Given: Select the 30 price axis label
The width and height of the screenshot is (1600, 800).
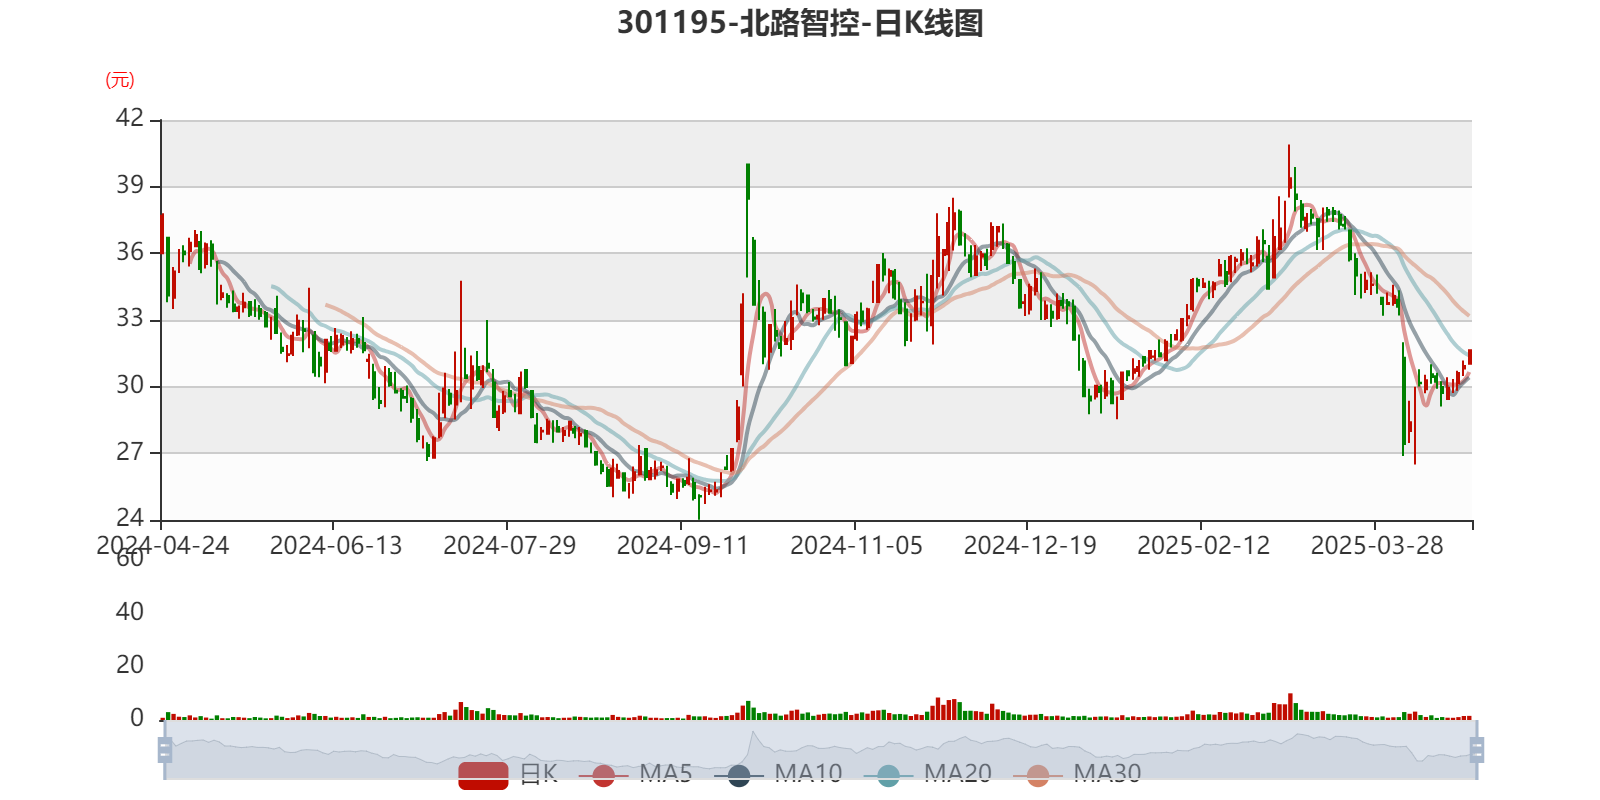Looking at the screenshot, I should (130, 385).
